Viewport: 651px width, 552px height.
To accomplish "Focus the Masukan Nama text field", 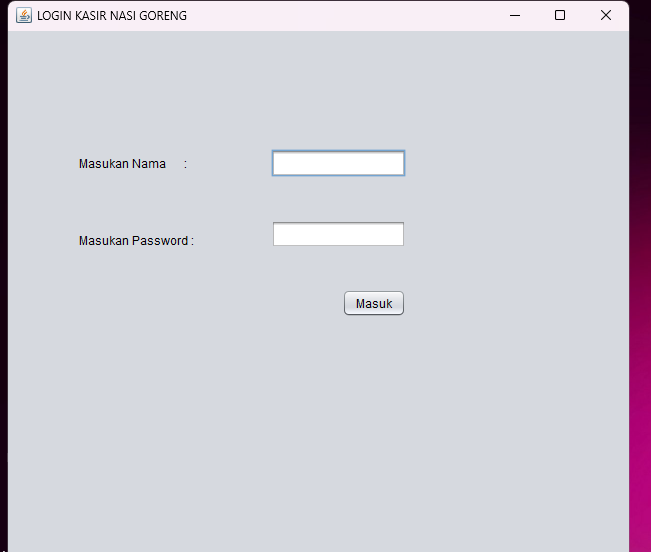I will click(338, 163).
